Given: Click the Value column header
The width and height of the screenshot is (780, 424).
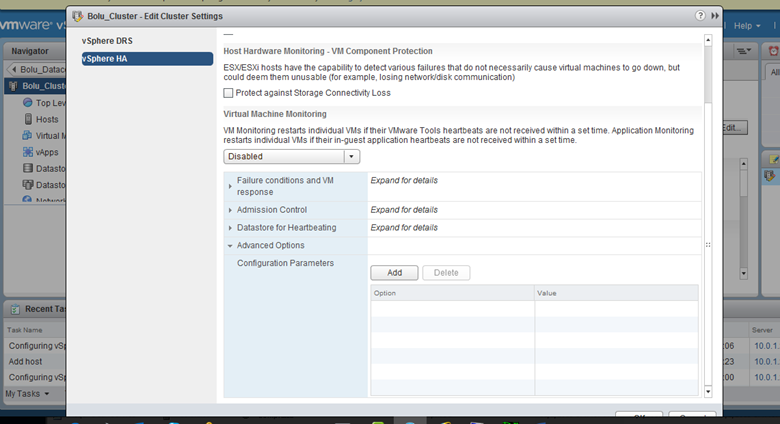Looking at the screenshot, I should coord(616,293).
